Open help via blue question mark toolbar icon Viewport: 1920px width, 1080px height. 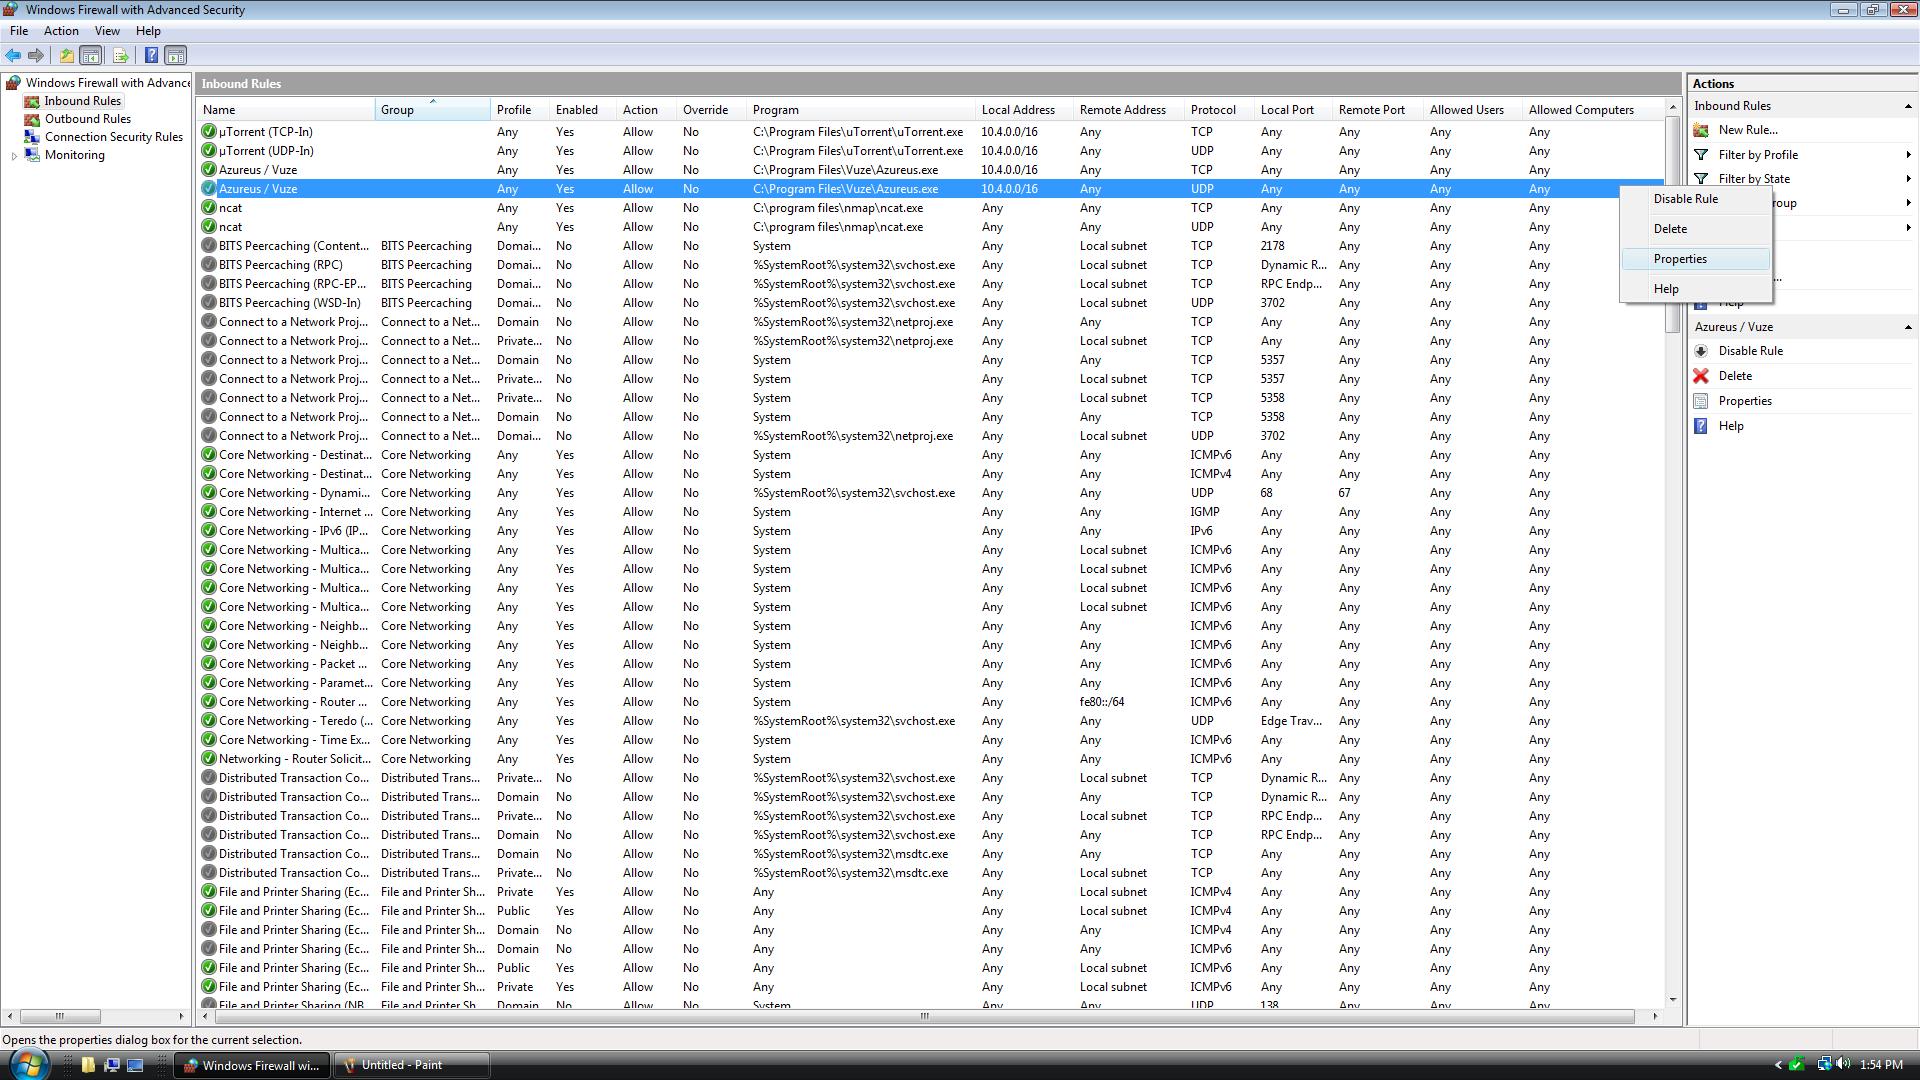[x=151, y=56]
